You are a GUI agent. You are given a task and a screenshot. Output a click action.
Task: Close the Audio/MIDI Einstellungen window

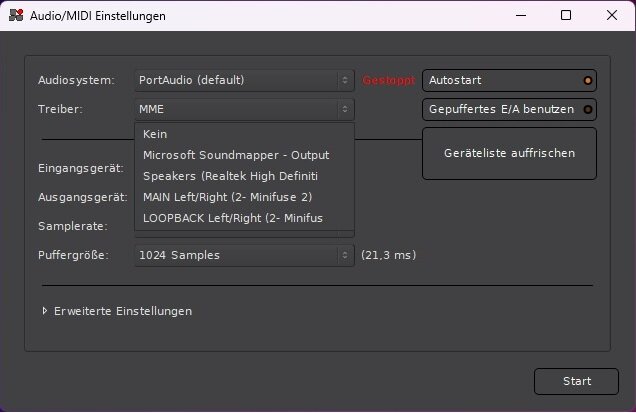click(x=612, y=15)
